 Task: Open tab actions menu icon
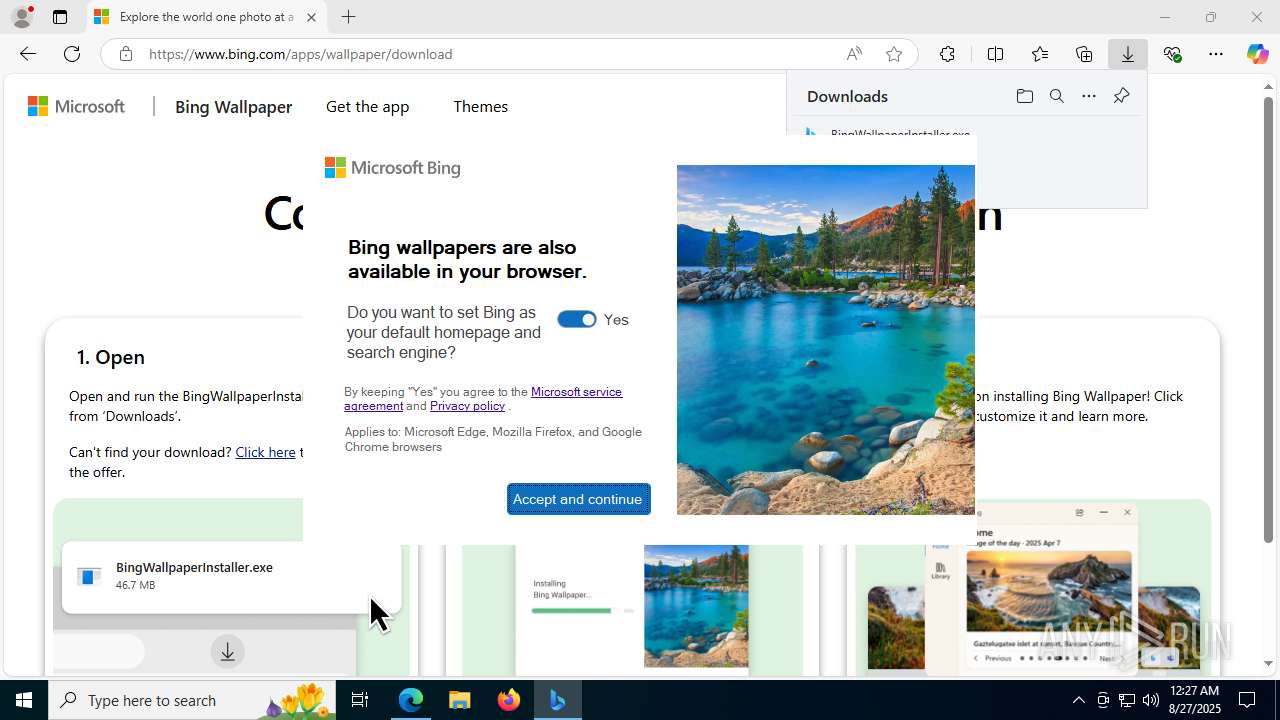pyautogui.click(x=60, y=17)
